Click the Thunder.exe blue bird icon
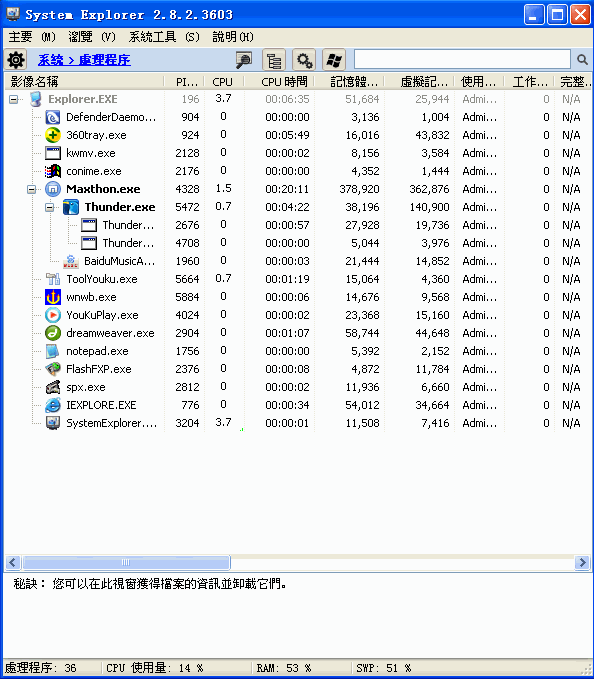594x679 pixels. (71, 207)
